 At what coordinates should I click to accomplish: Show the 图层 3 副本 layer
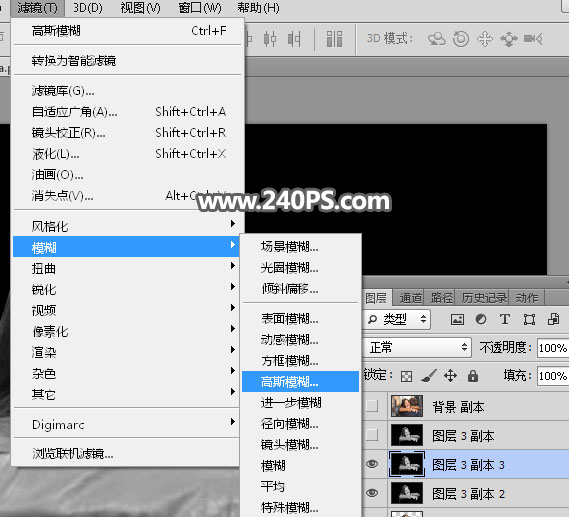(372, 435)
